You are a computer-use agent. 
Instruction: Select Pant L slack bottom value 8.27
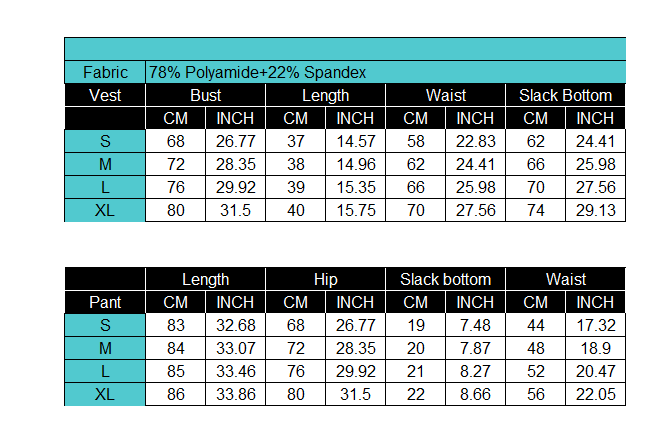click(475, 371)
